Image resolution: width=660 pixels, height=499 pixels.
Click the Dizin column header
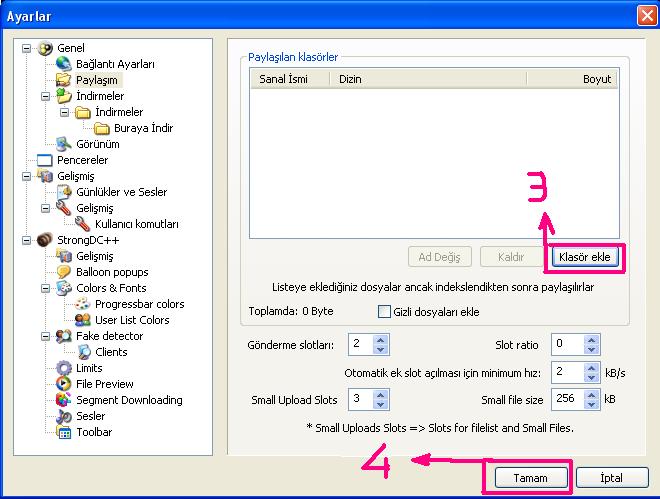(350, 78)
